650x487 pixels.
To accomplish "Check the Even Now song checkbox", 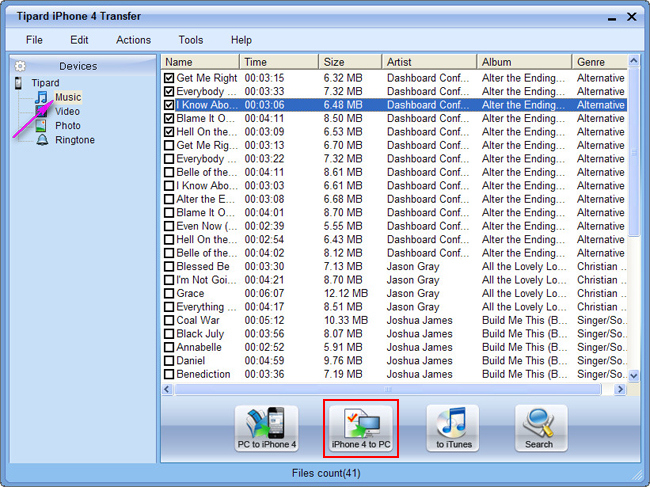I will 169,226.
